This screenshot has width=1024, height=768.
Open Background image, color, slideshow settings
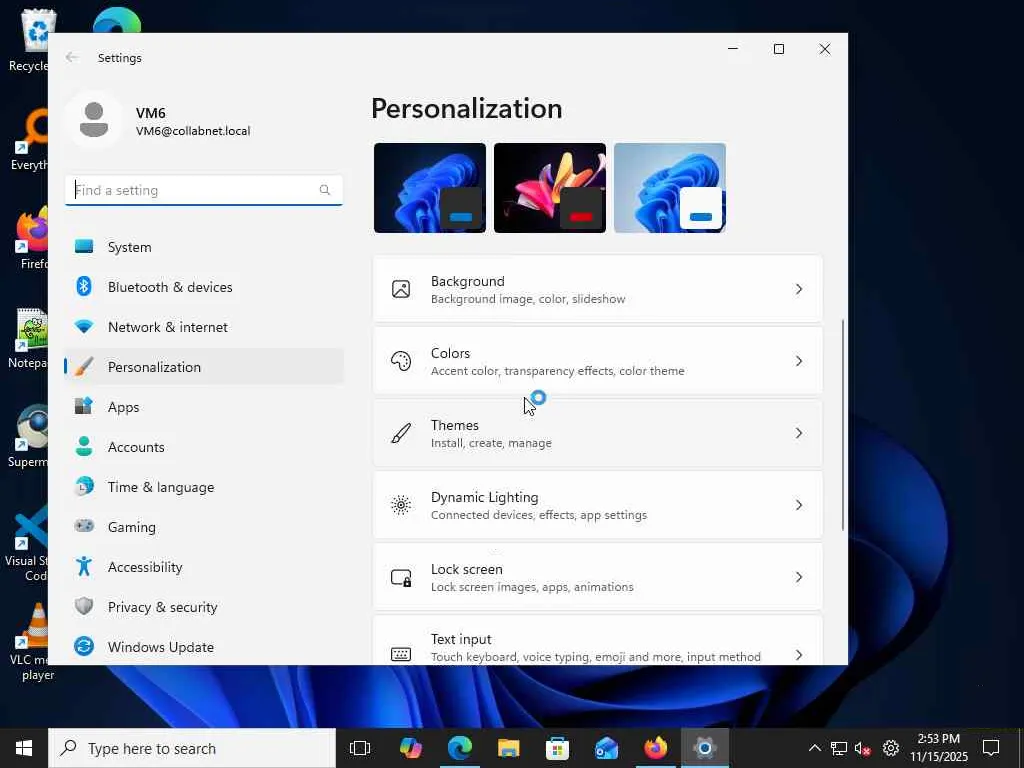tap(598, 289)
